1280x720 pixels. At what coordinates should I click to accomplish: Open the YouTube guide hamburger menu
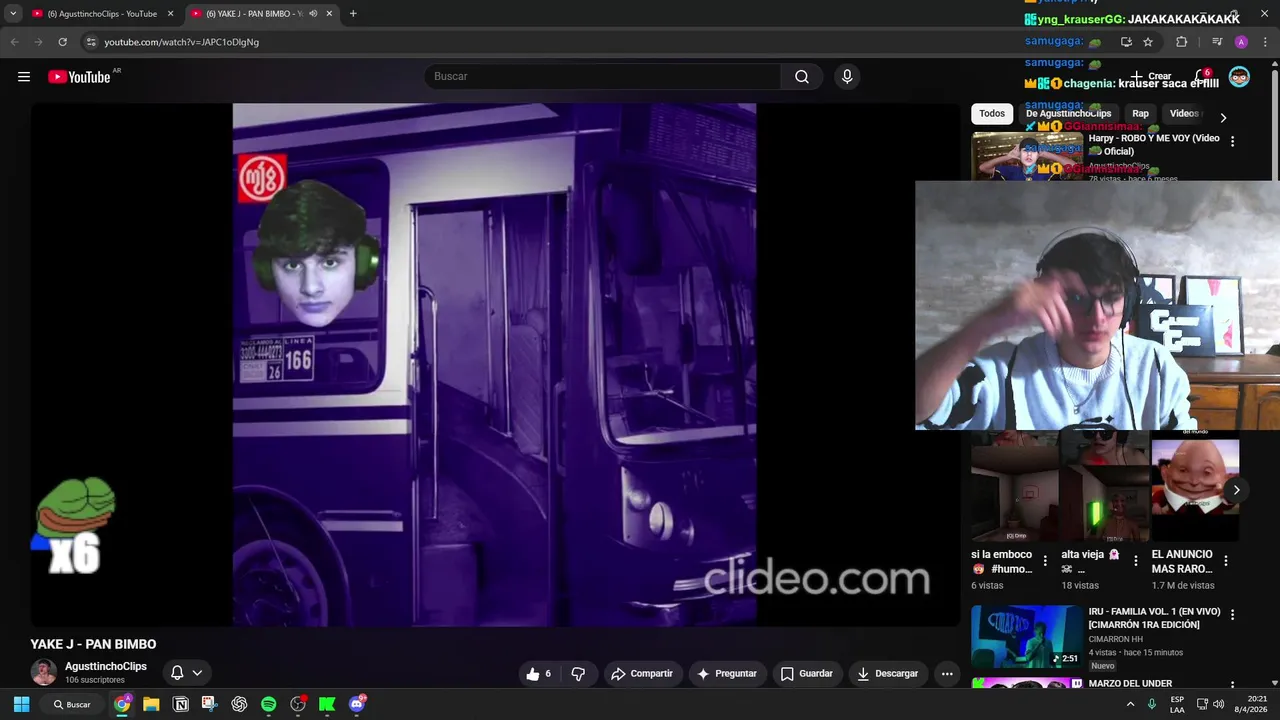(24, 77)
